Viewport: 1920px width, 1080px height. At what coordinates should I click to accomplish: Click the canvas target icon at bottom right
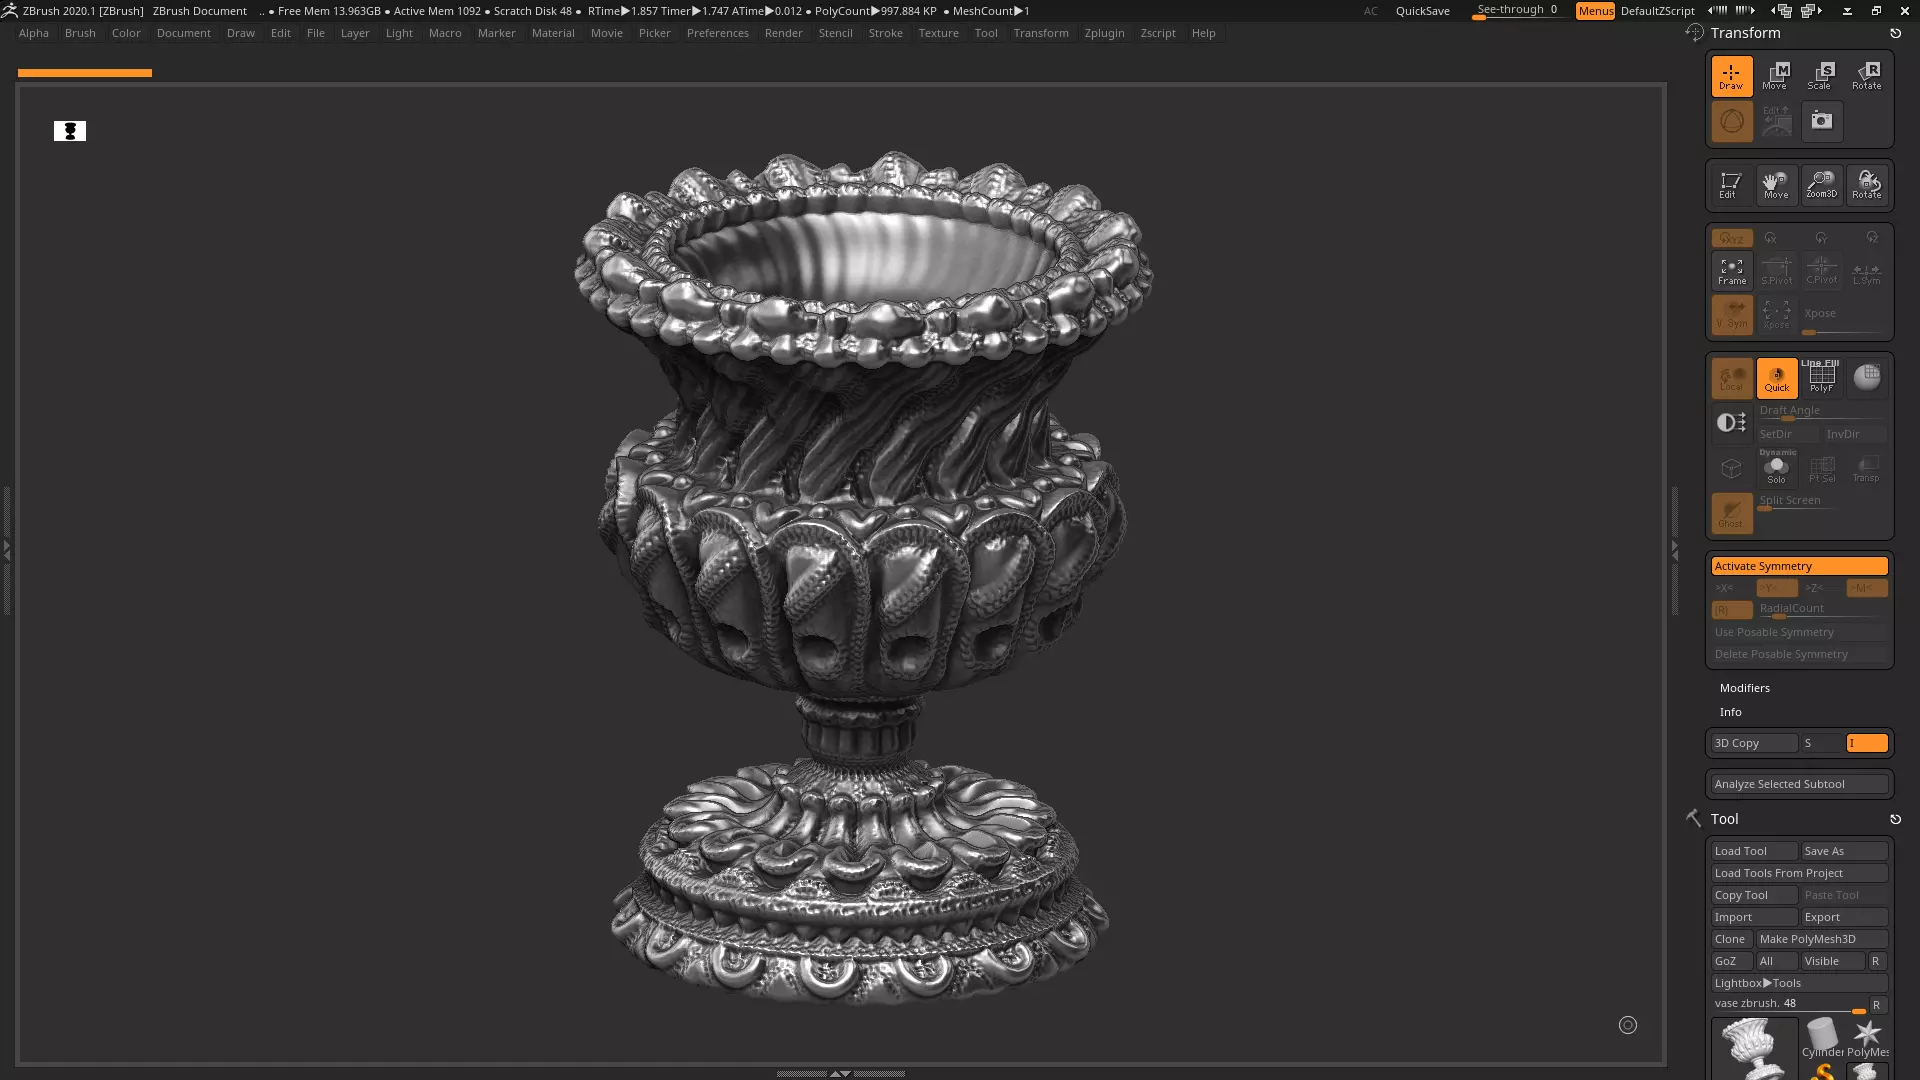1628,1025
